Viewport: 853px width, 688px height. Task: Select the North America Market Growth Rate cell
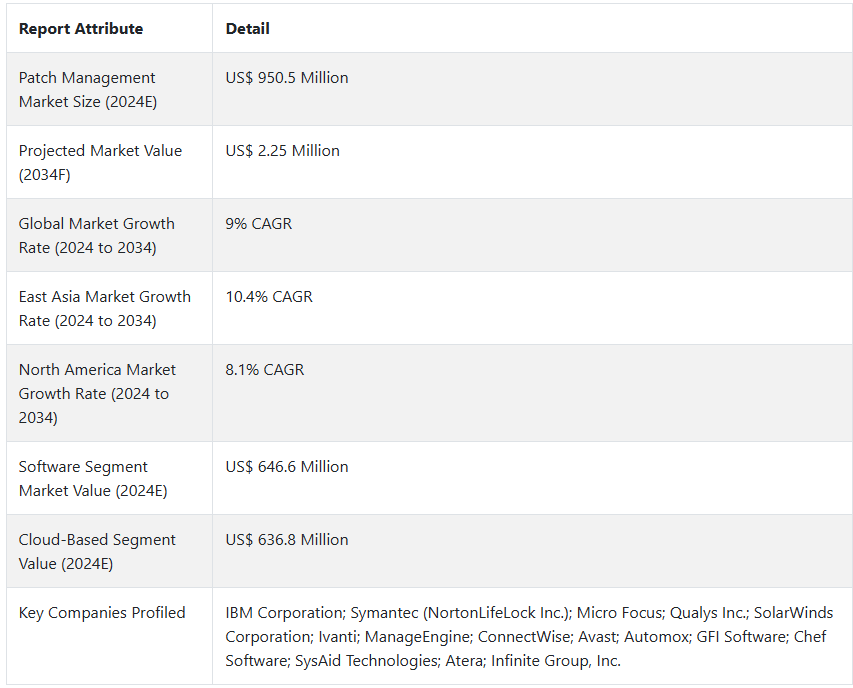point(97,394)
